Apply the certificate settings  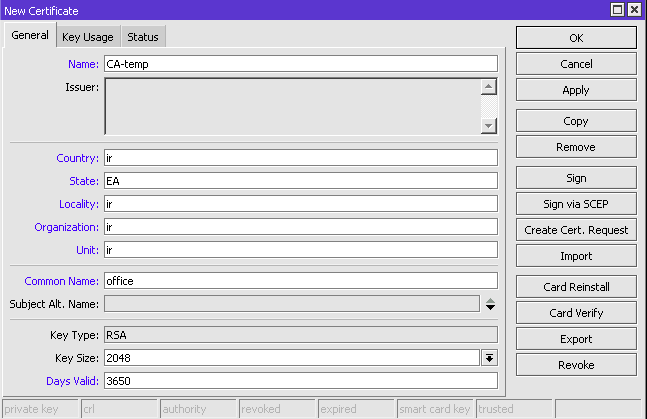pos(576,90)
